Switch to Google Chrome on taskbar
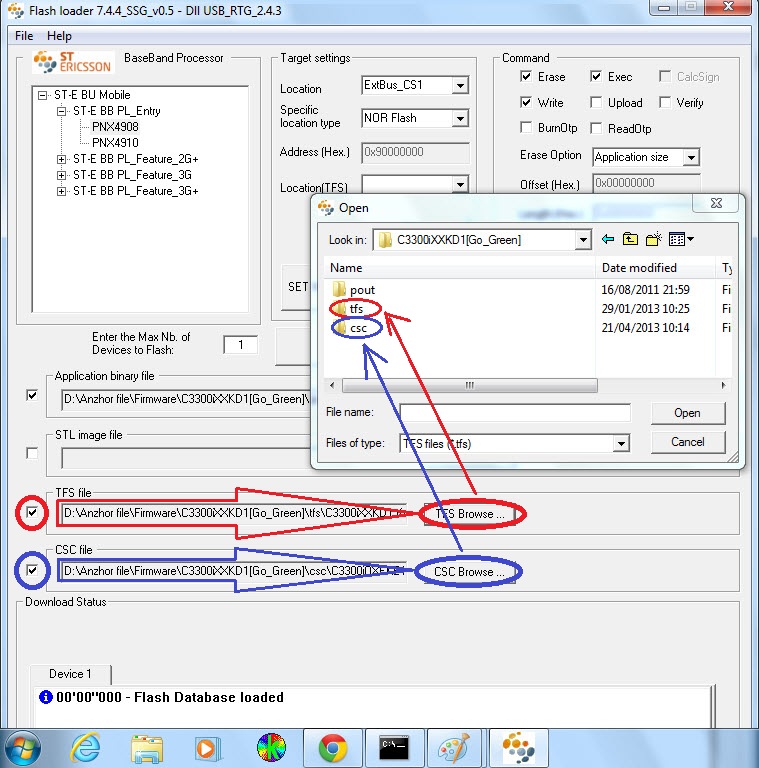The width and height of the screenshot is (759, 768). (x=332, y=748)
